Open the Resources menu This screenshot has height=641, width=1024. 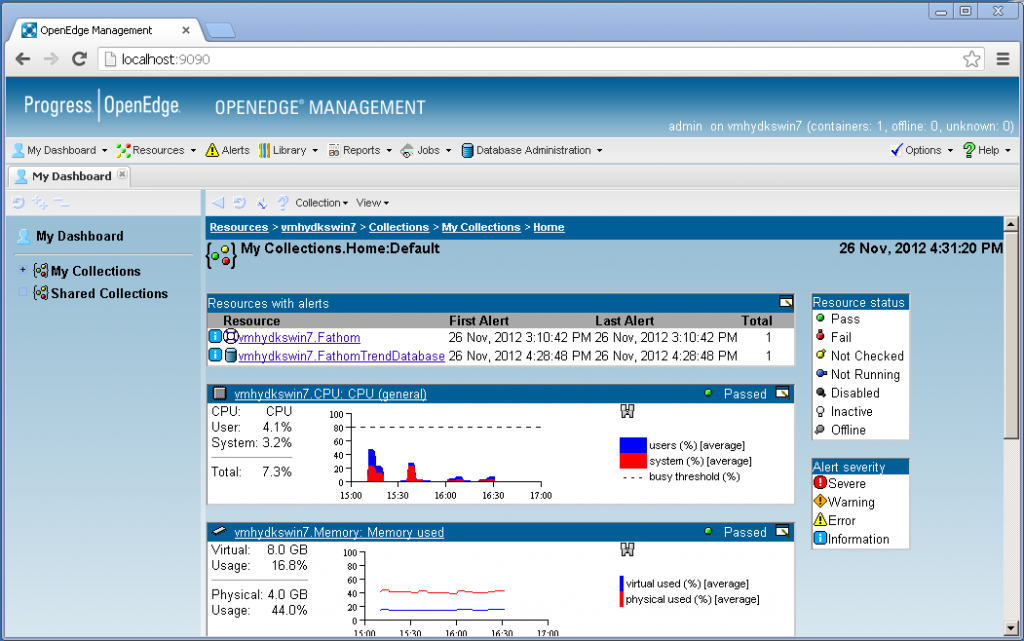point(156,150)
